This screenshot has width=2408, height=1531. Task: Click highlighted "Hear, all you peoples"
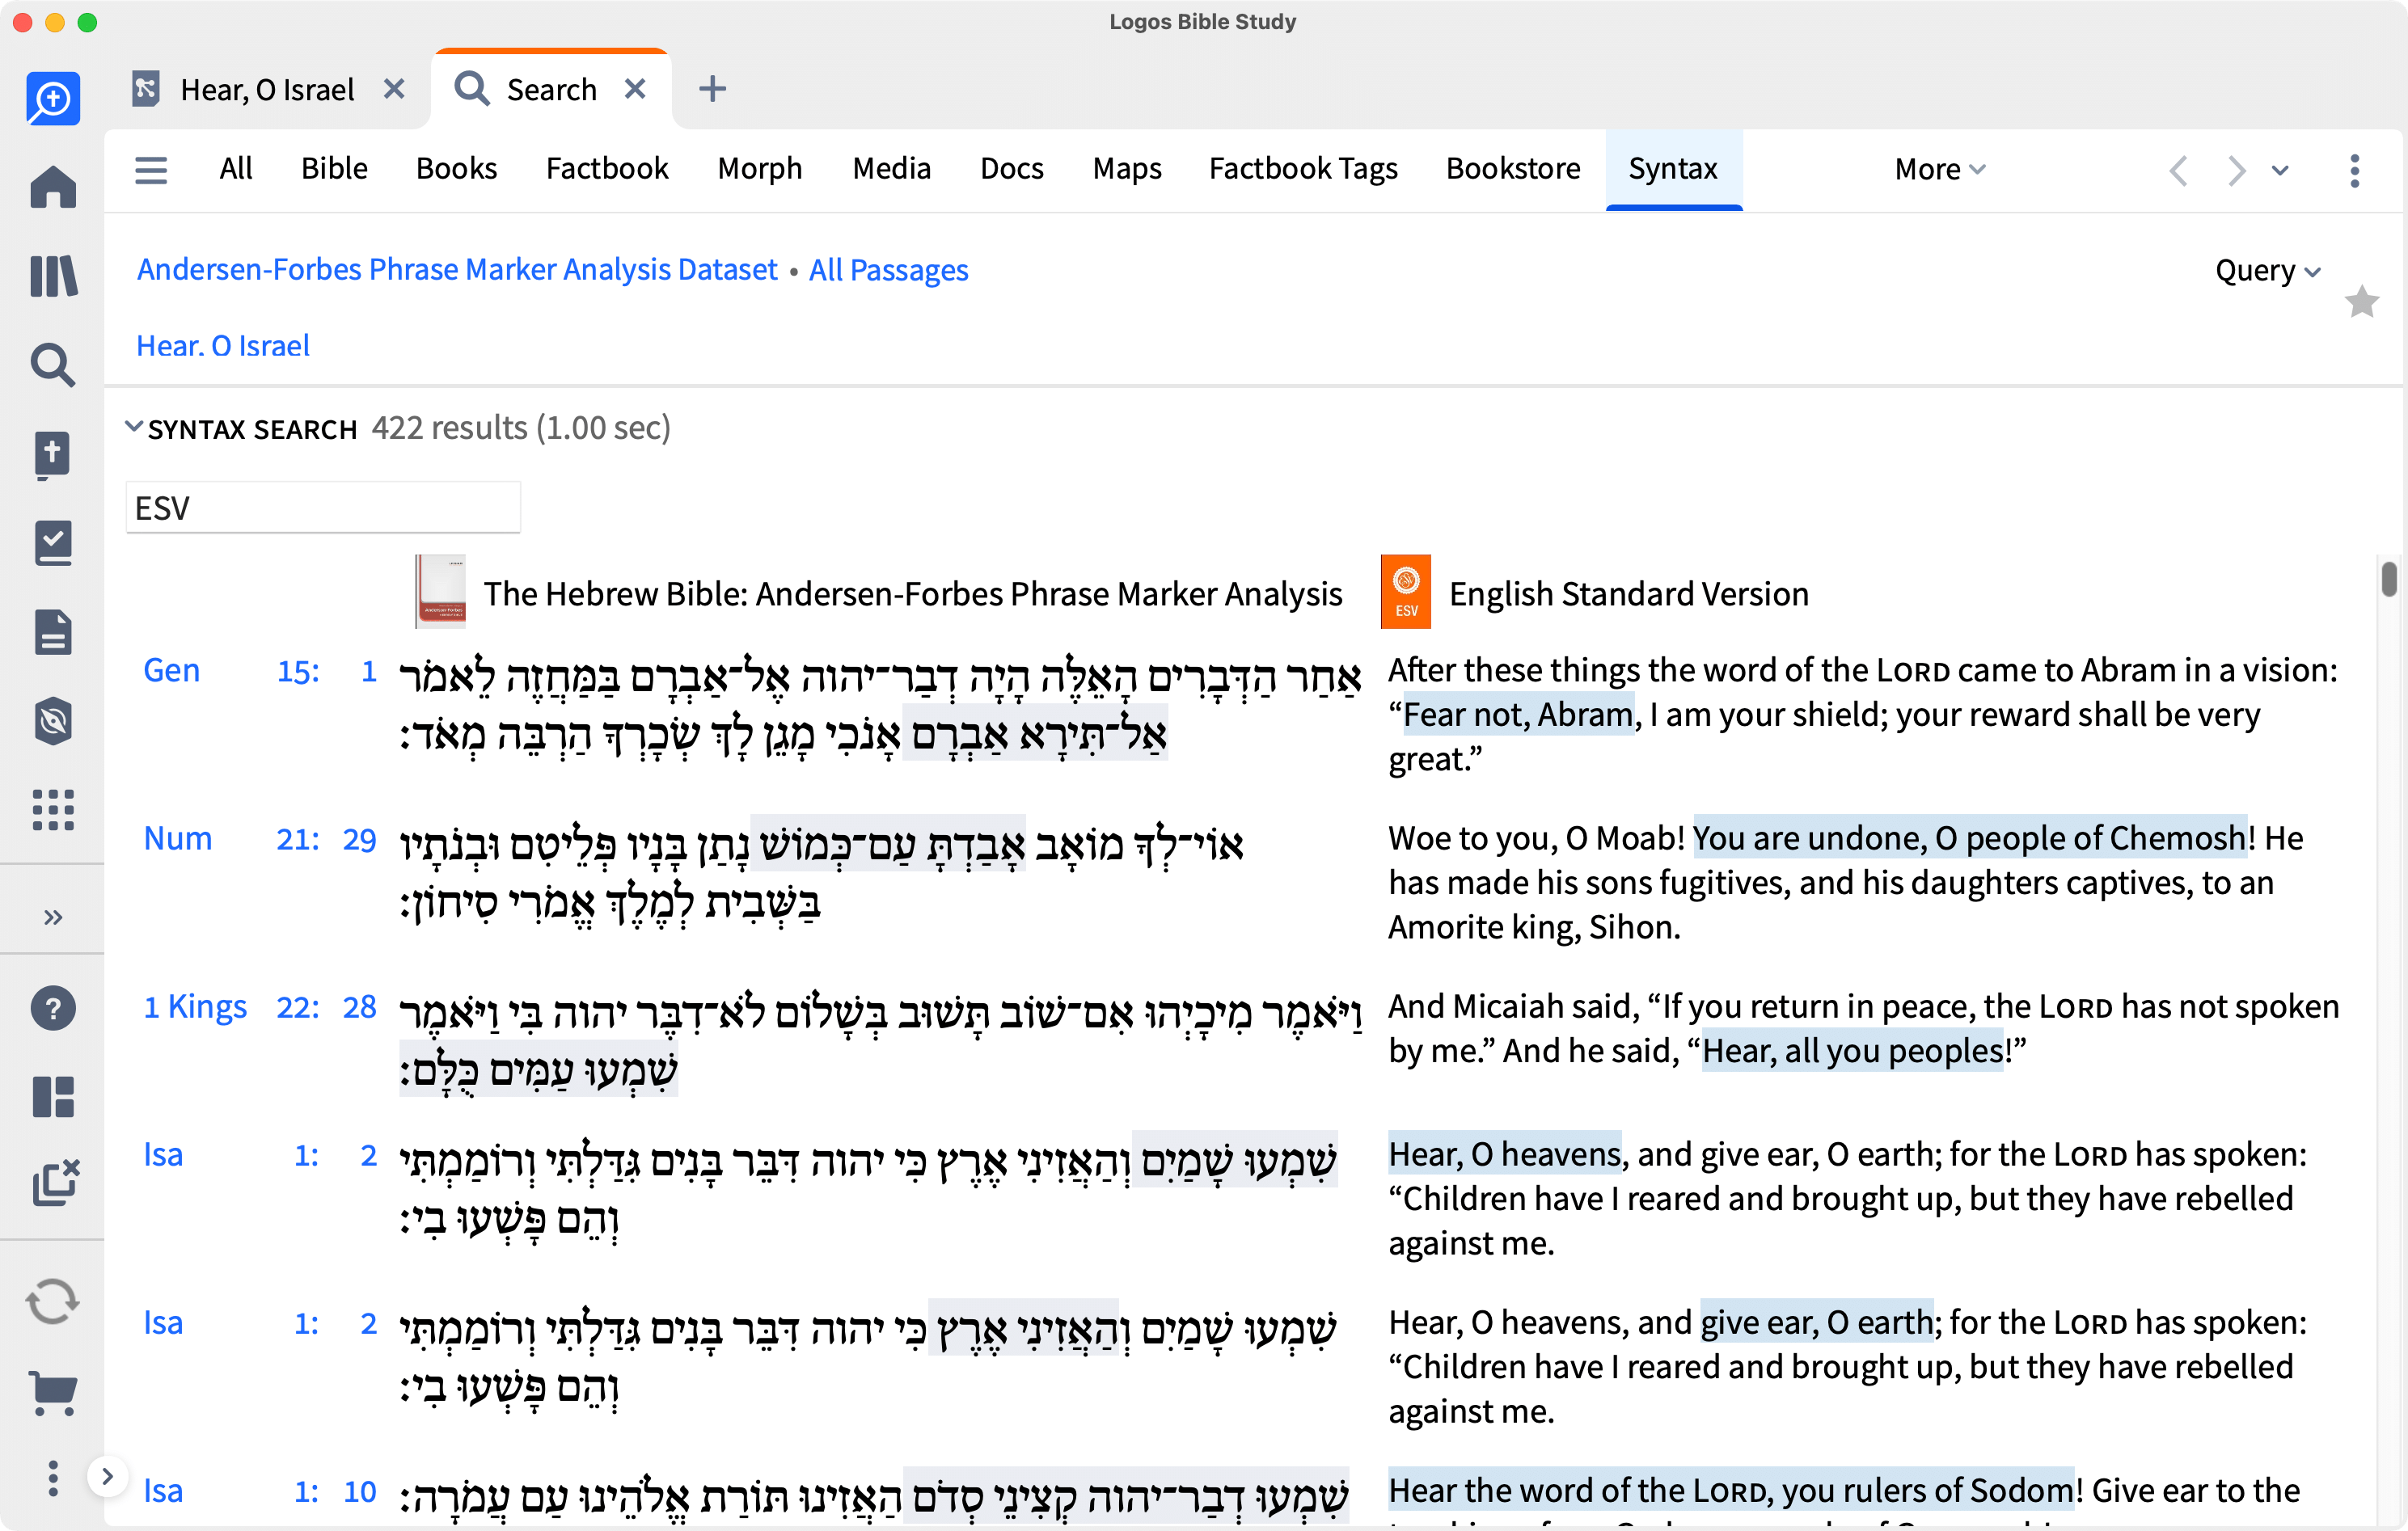(x=1852, y=1050)
